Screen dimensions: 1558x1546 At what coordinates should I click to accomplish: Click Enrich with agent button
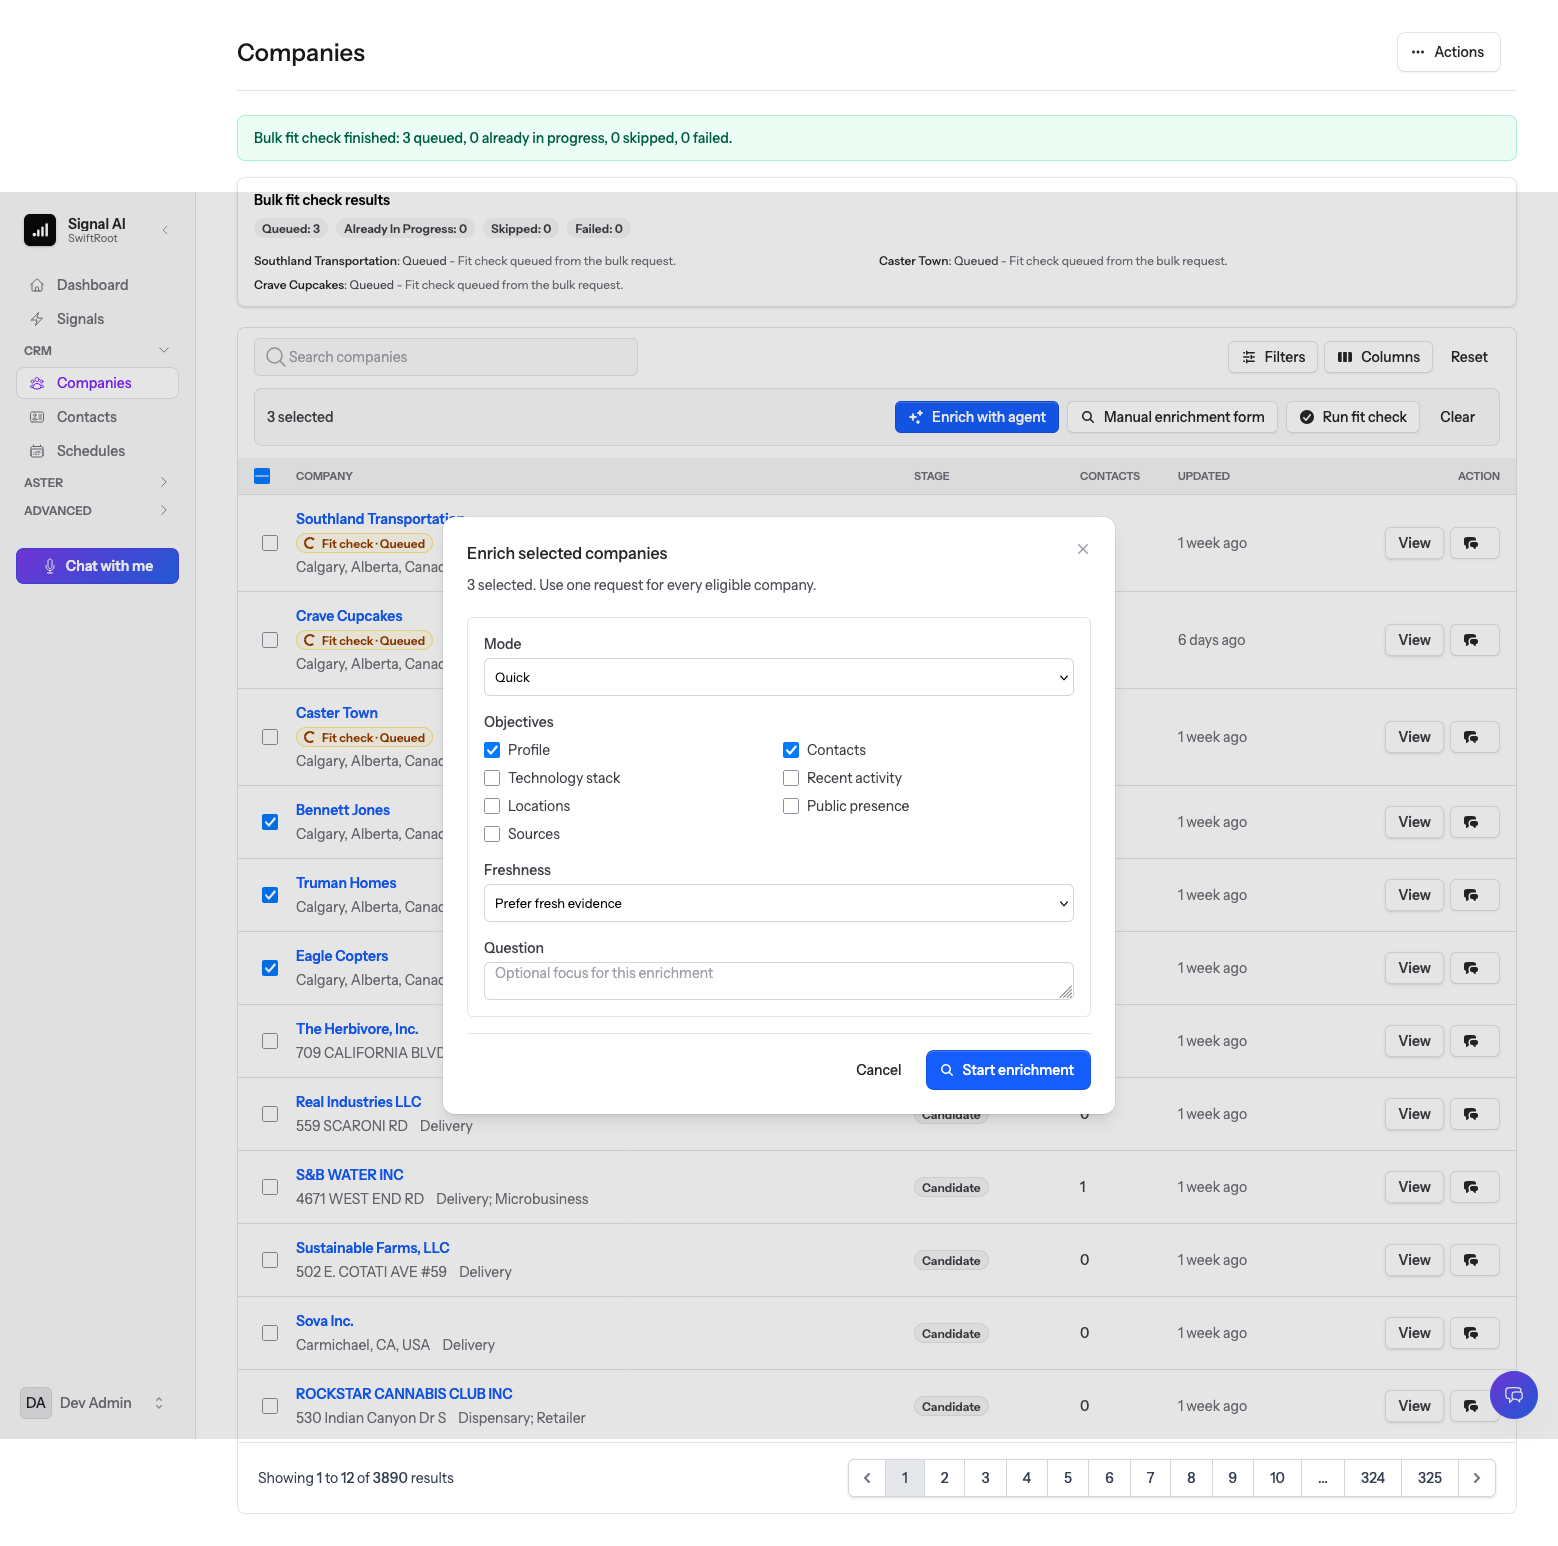point(977,417)
